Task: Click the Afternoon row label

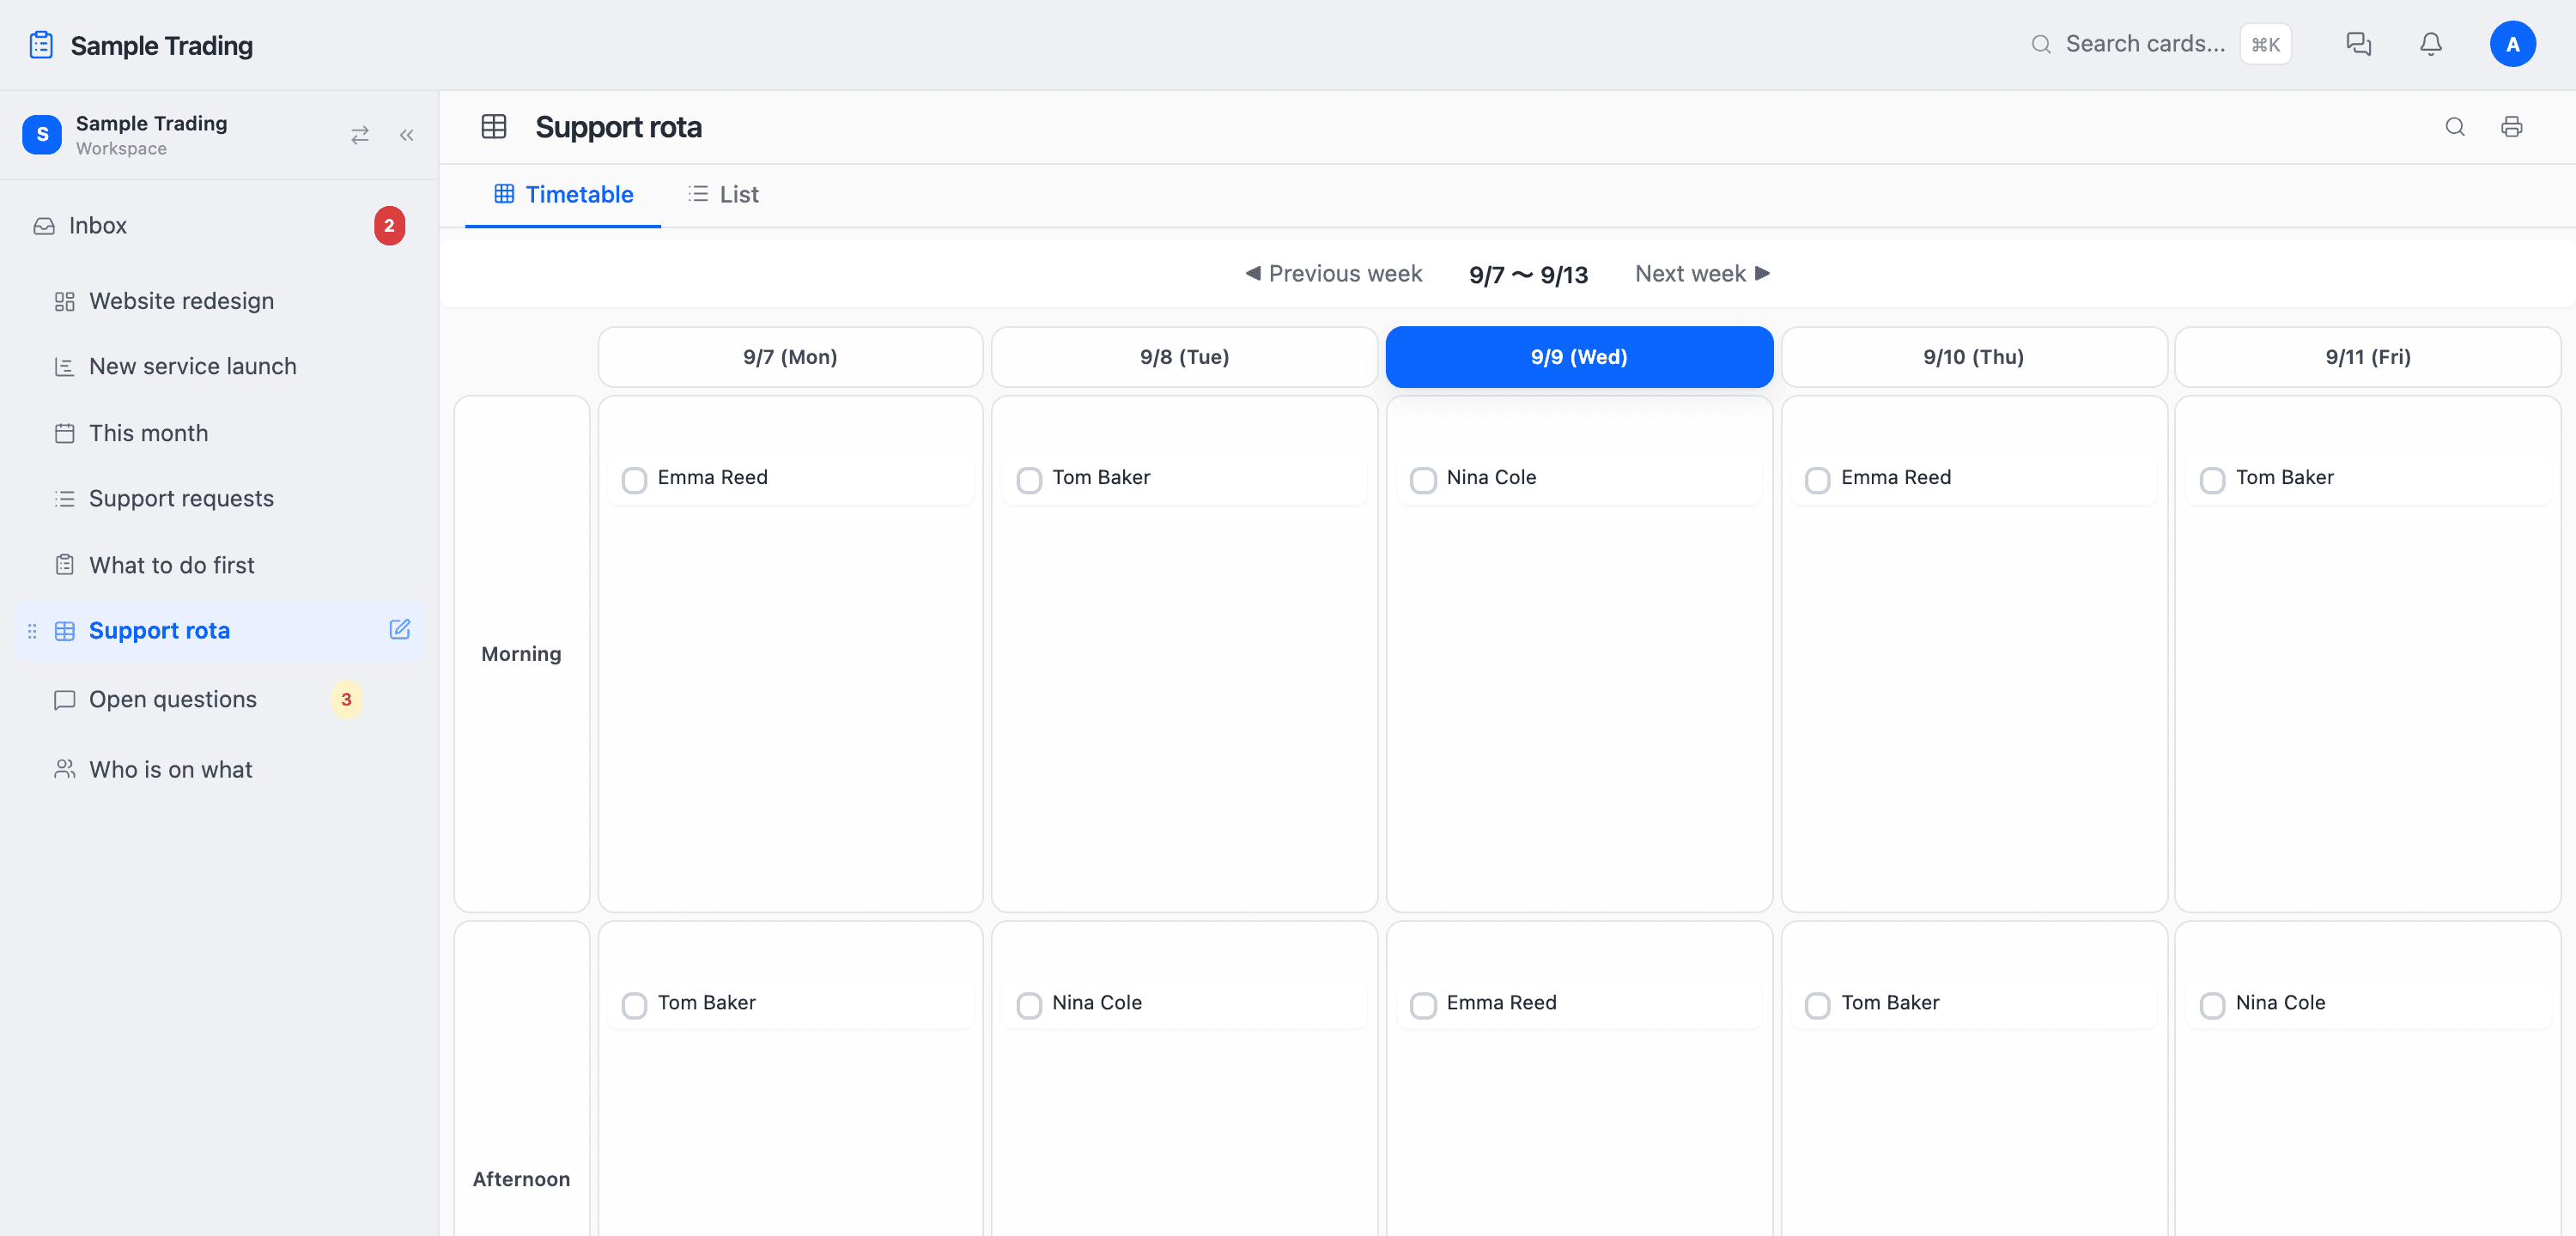Action: pyautogui.click(x=521, y=1179)
